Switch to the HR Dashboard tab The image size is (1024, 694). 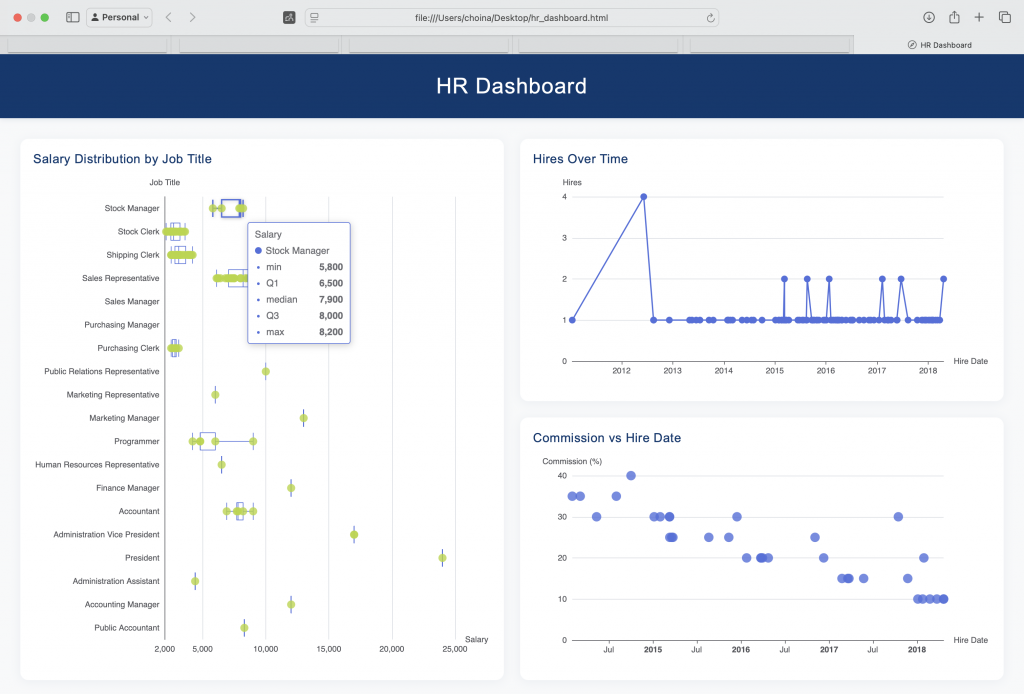(x=938, y=44)
